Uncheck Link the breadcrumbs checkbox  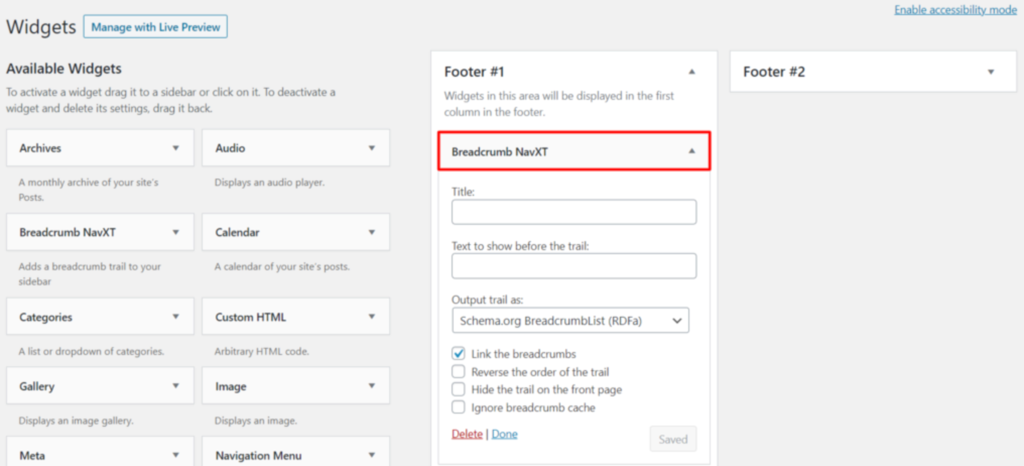[x=459, y=354]
